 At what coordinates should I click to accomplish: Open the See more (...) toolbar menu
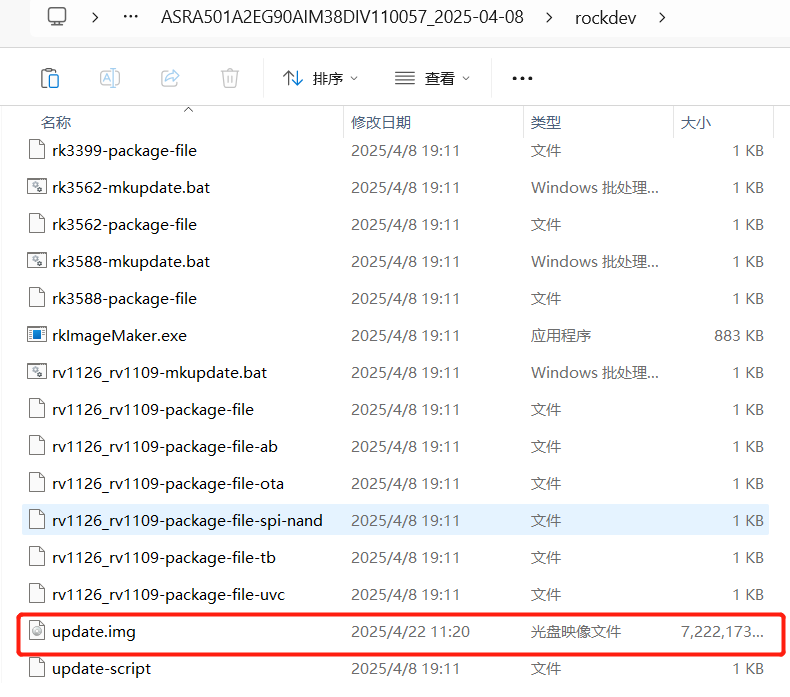click(x=522, y=78)
